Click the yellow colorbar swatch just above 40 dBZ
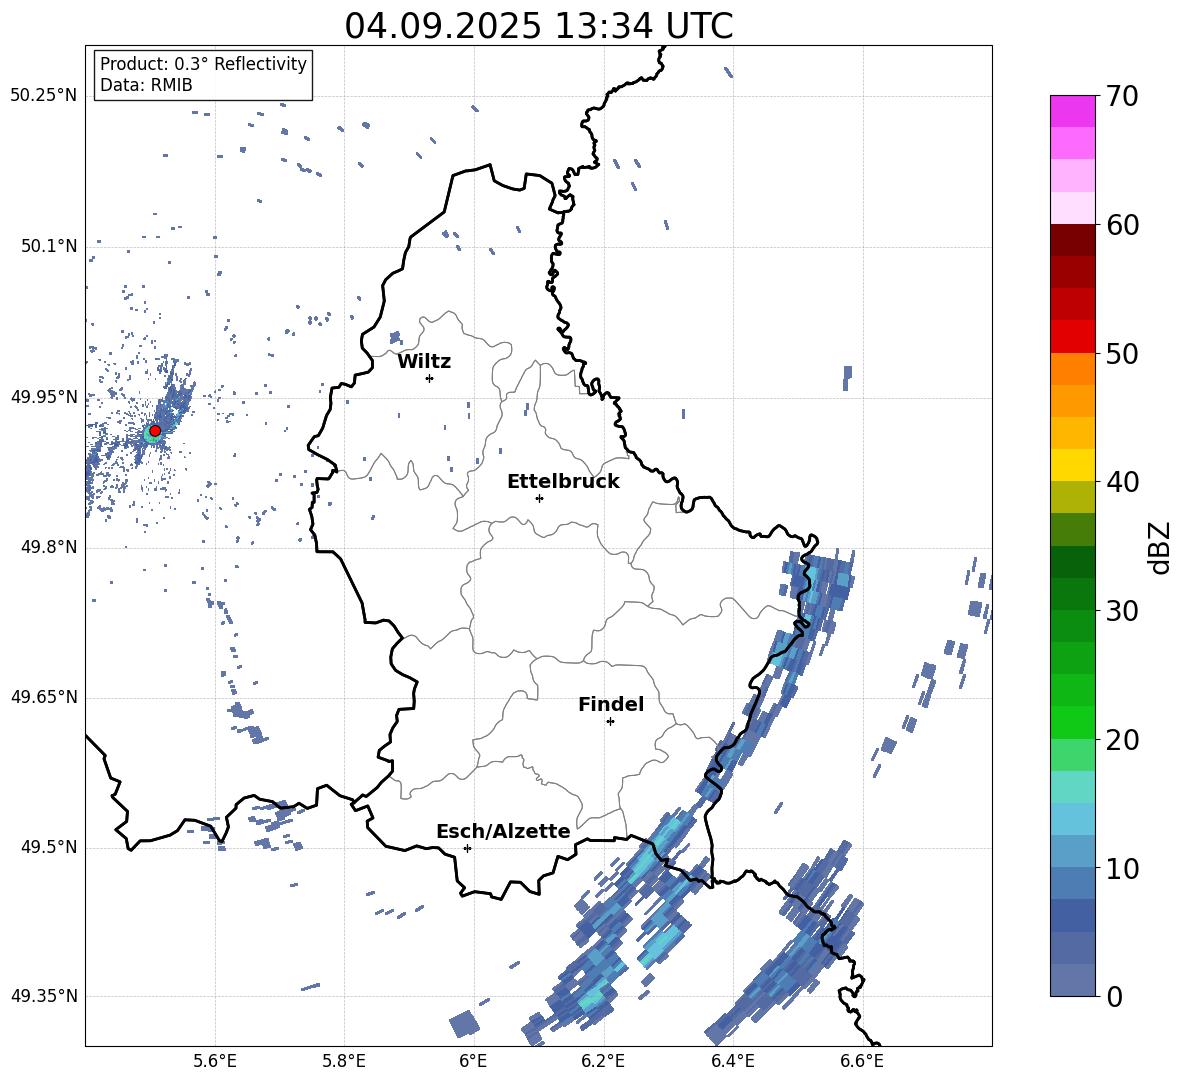1184x1081 pixels. 1072,465
